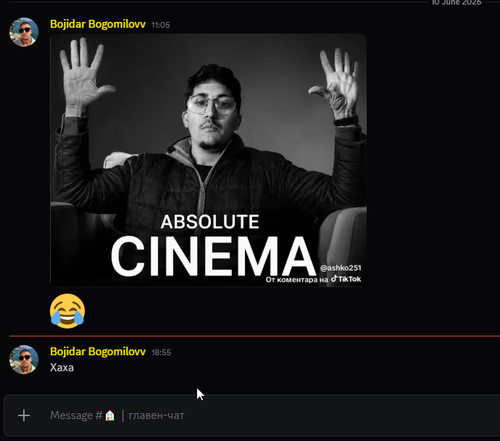
Task: Open Bojidar Bogomilovv avatar on 18:55 message
Action: pyautogui.click(x=24, y=360)
